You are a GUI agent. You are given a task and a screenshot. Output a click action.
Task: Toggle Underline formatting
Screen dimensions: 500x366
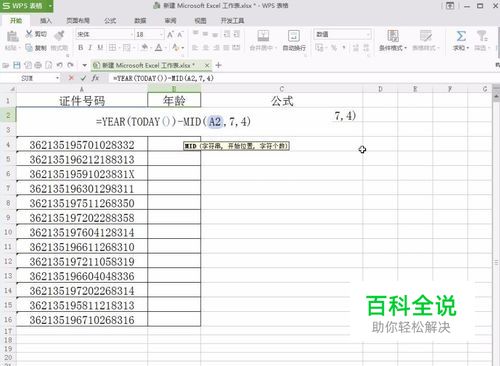(x=100, y=48)
